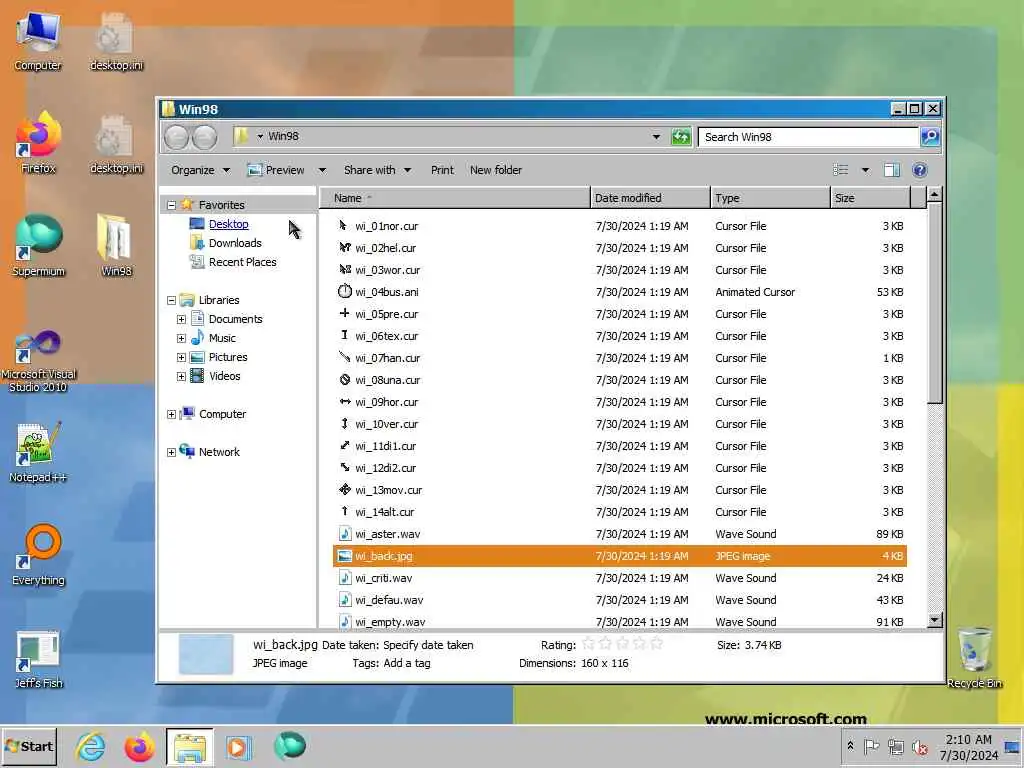Click Specify date taken in details pane
This screenshot has width=1024, height=768.
point(428,645)
